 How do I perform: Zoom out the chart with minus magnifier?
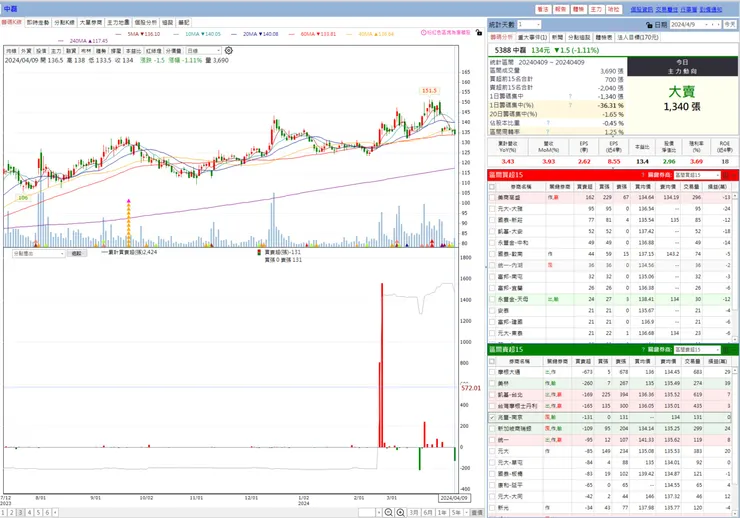388,512
